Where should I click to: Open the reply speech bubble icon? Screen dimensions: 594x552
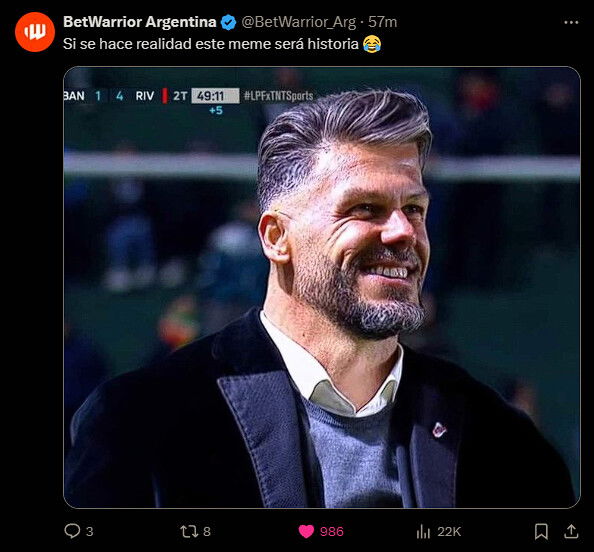[x=72, y=531]
